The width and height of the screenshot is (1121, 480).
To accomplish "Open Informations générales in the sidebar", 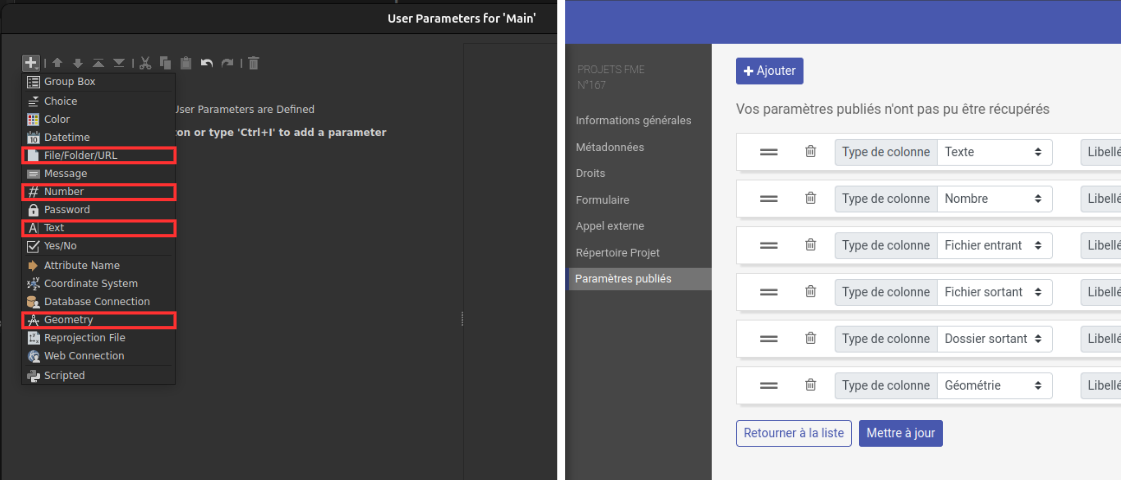I will coord(633,120).
